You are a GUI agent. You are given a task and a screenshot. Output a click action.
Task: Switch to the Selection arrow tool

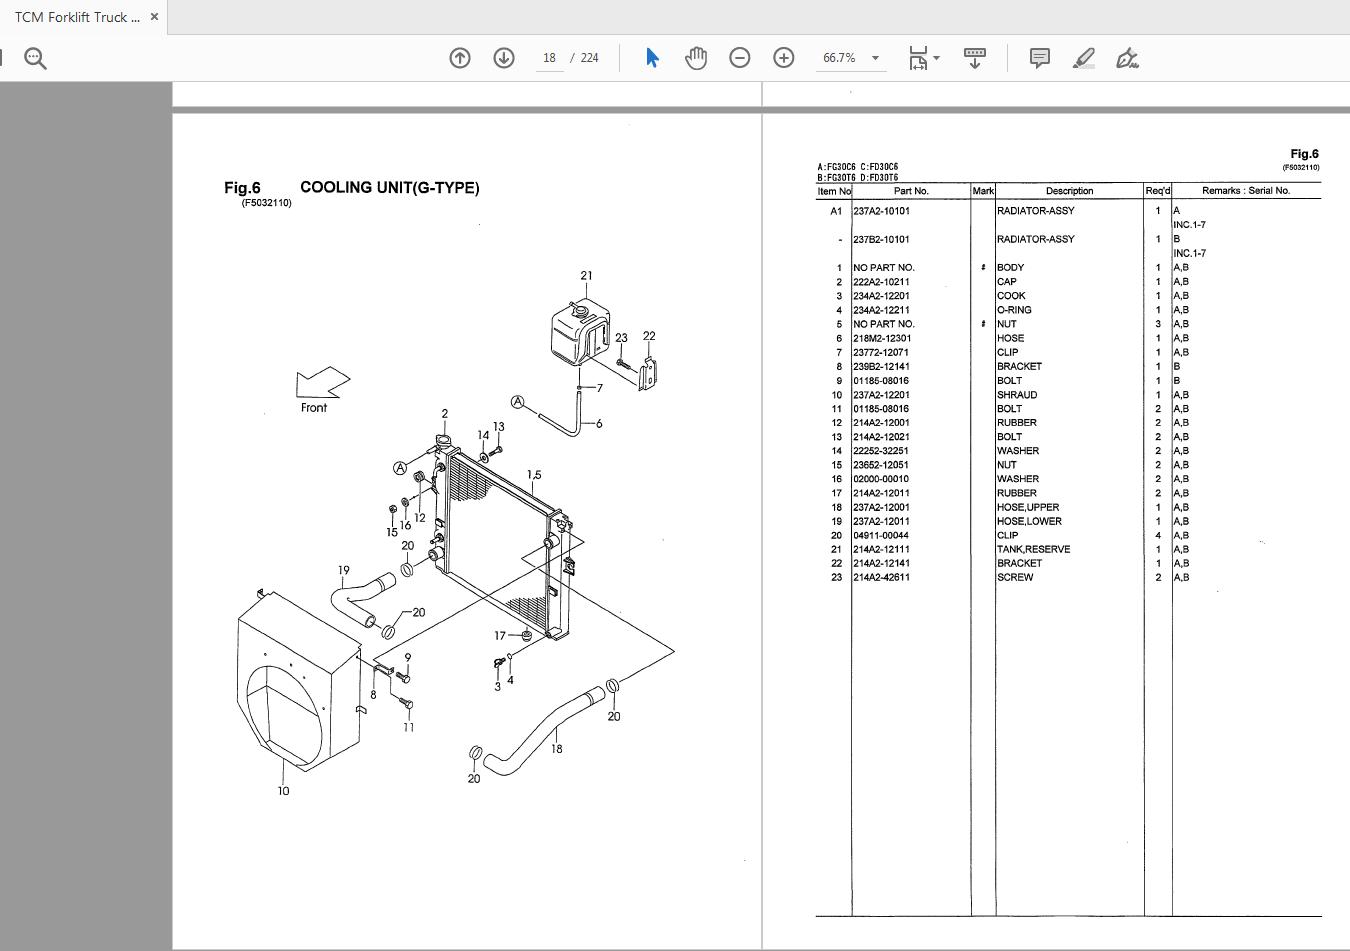(651, 58)
